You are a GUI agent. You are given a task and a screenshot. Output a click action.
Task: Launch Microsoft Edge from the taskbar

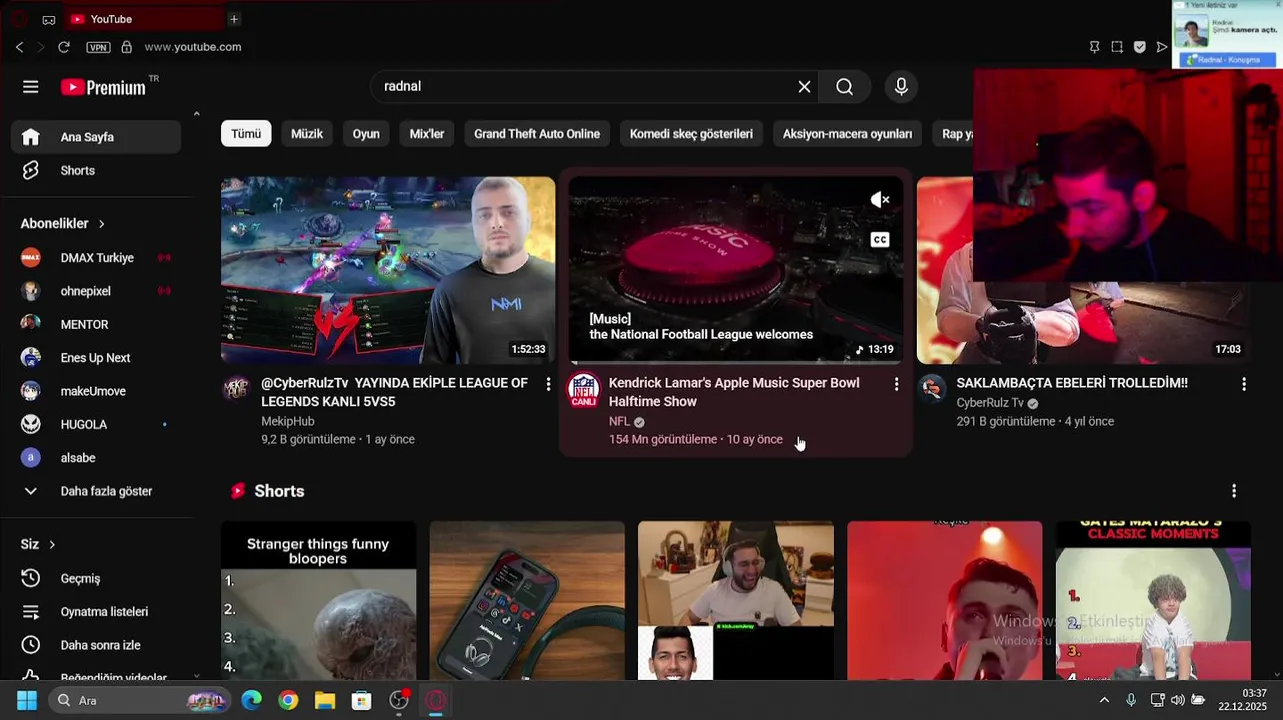252,700
